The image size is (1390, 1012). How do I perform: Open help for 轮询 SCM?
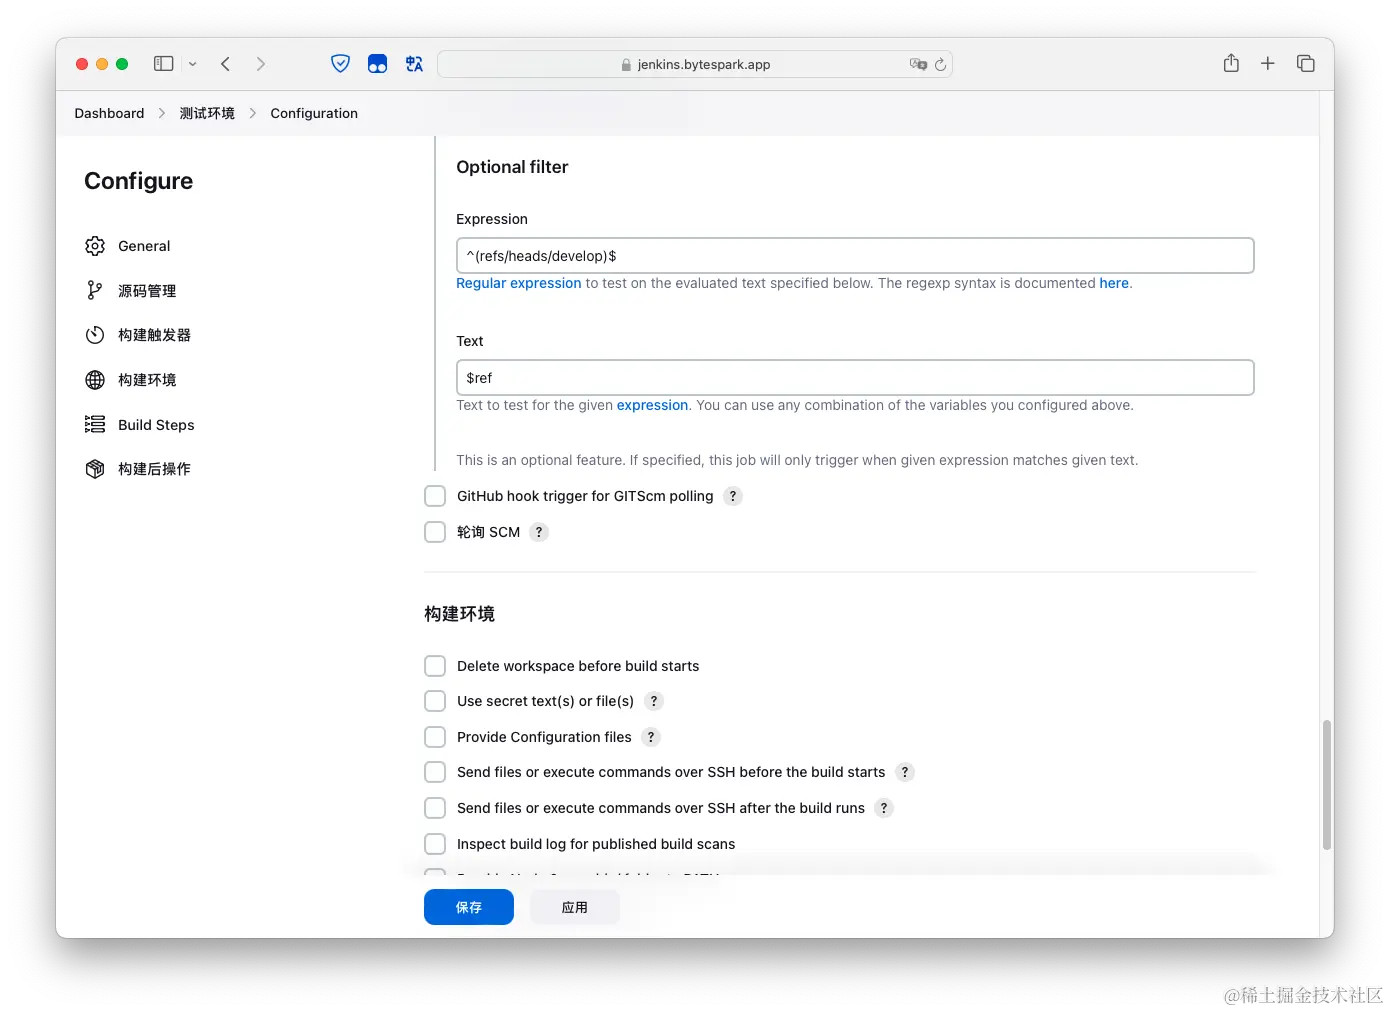pos(539,532)
